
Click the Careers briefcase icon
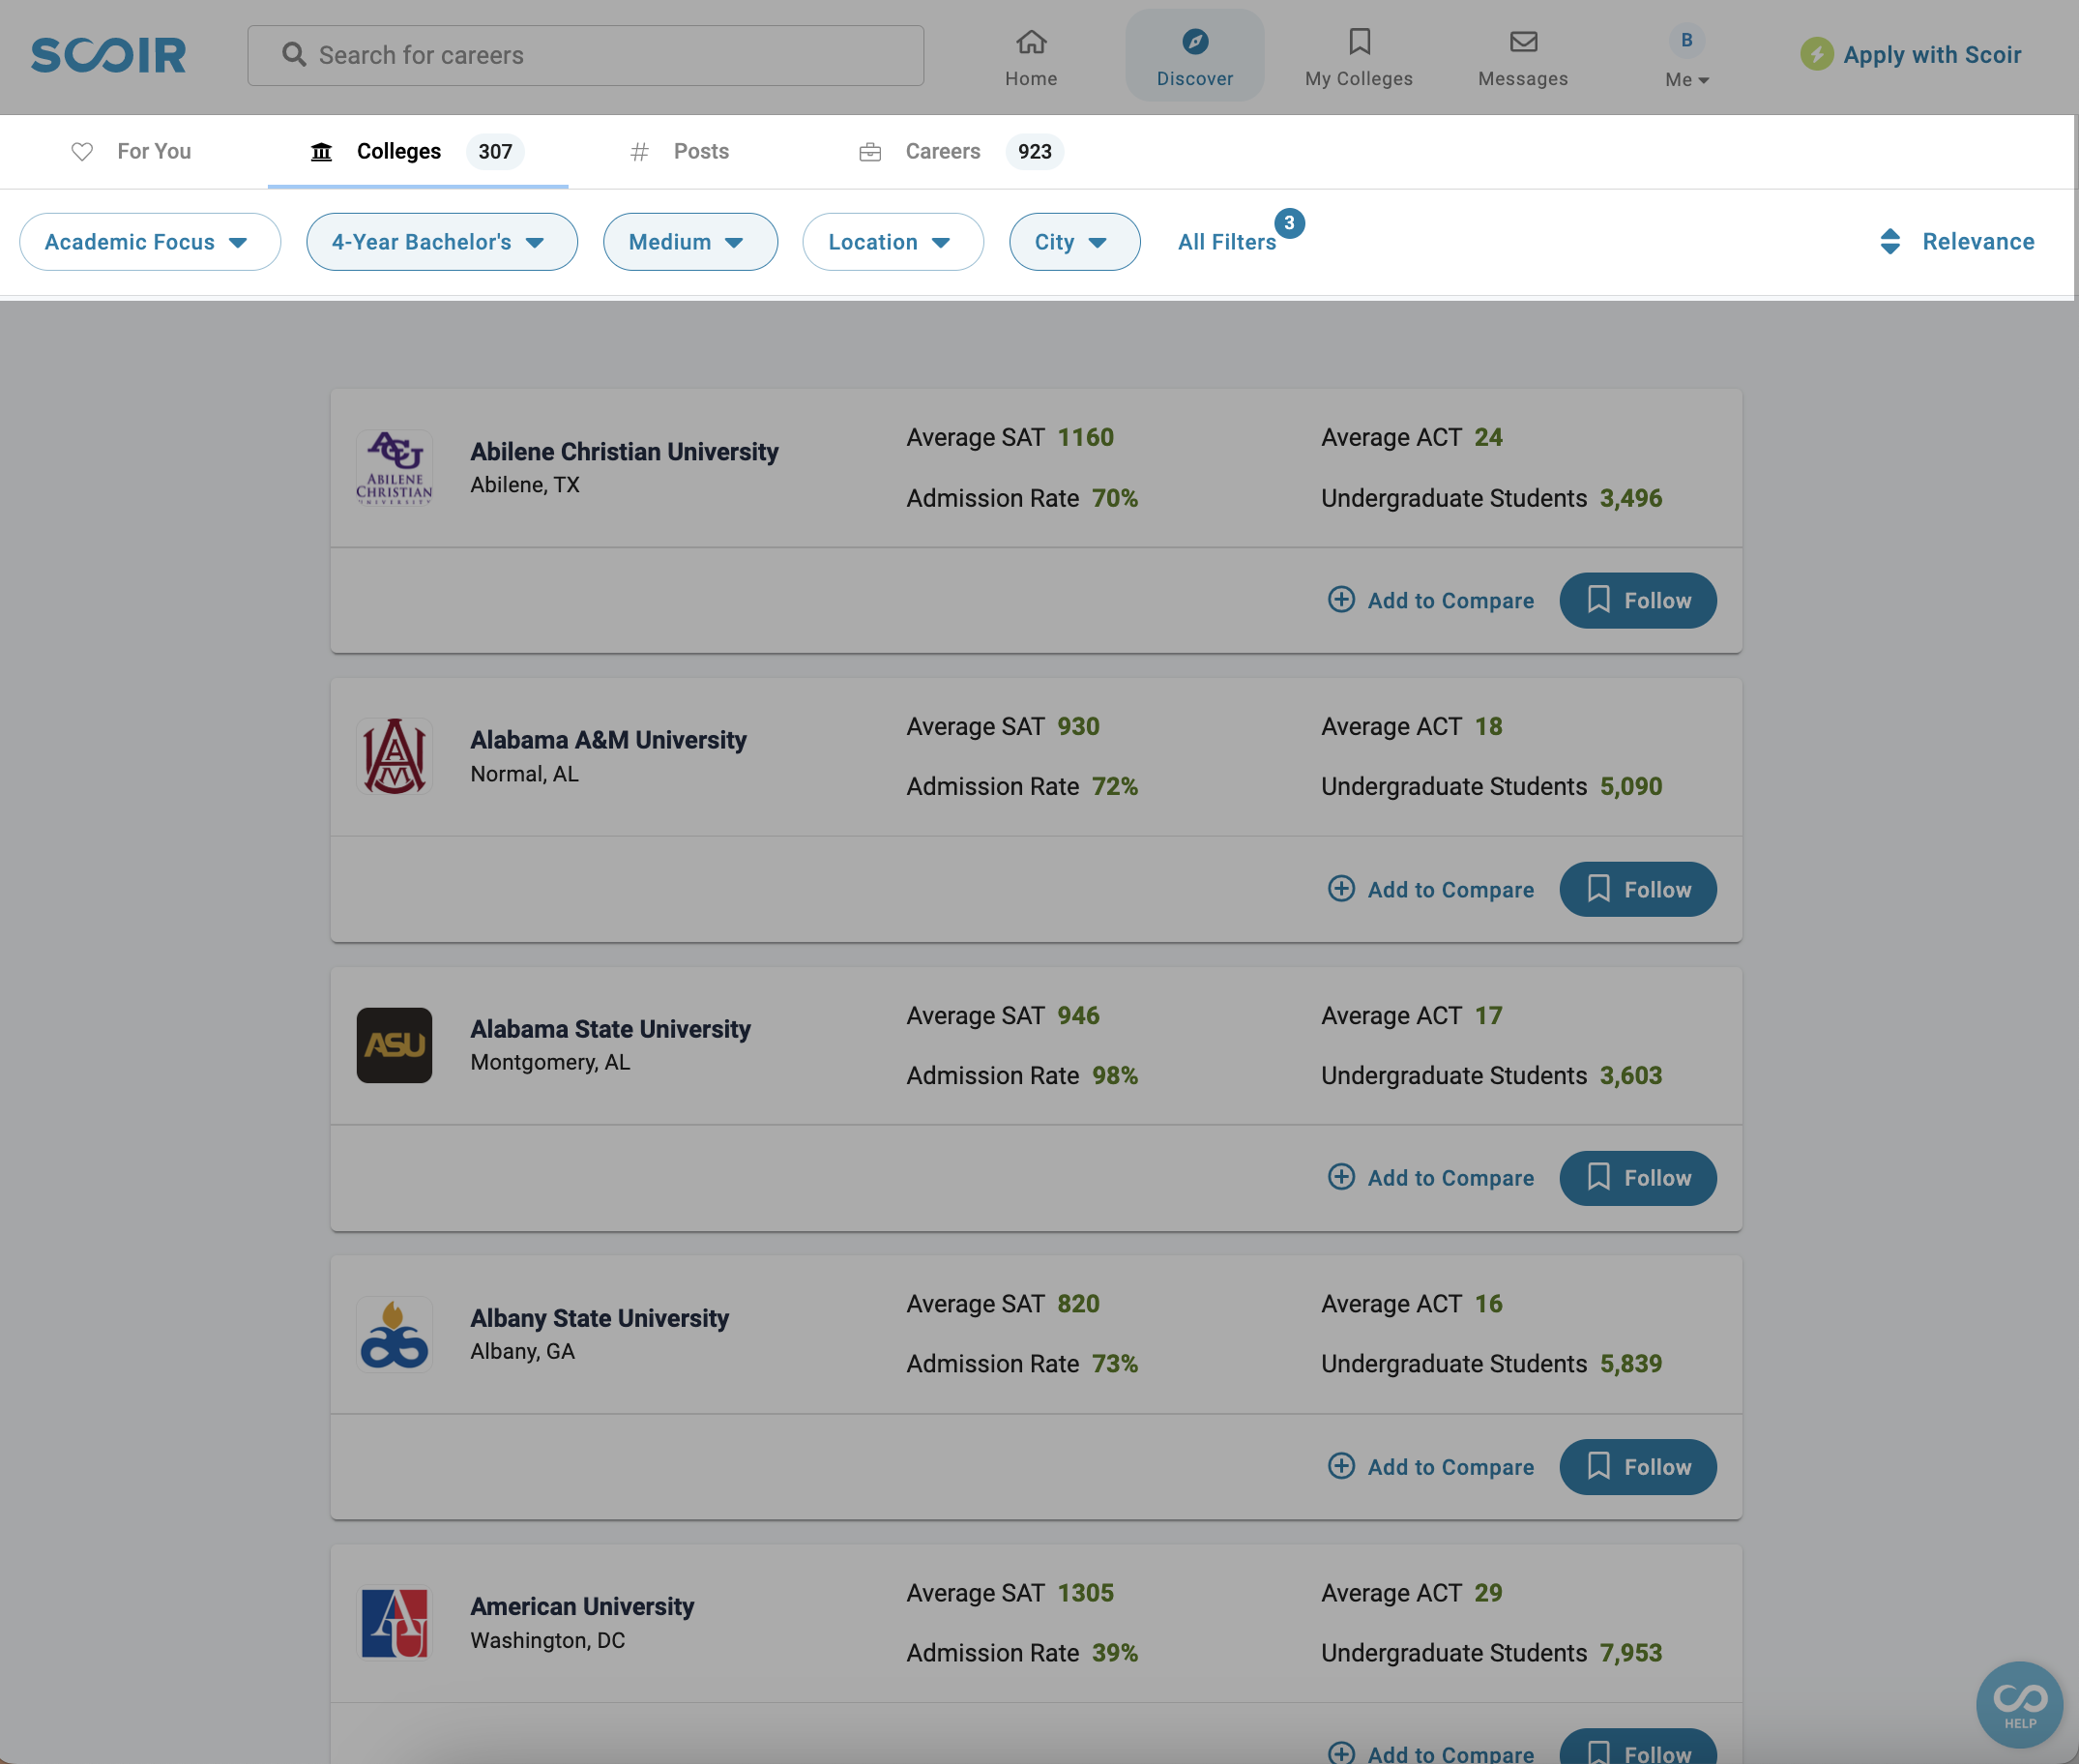pyautogui.click(x=870, y=151)
